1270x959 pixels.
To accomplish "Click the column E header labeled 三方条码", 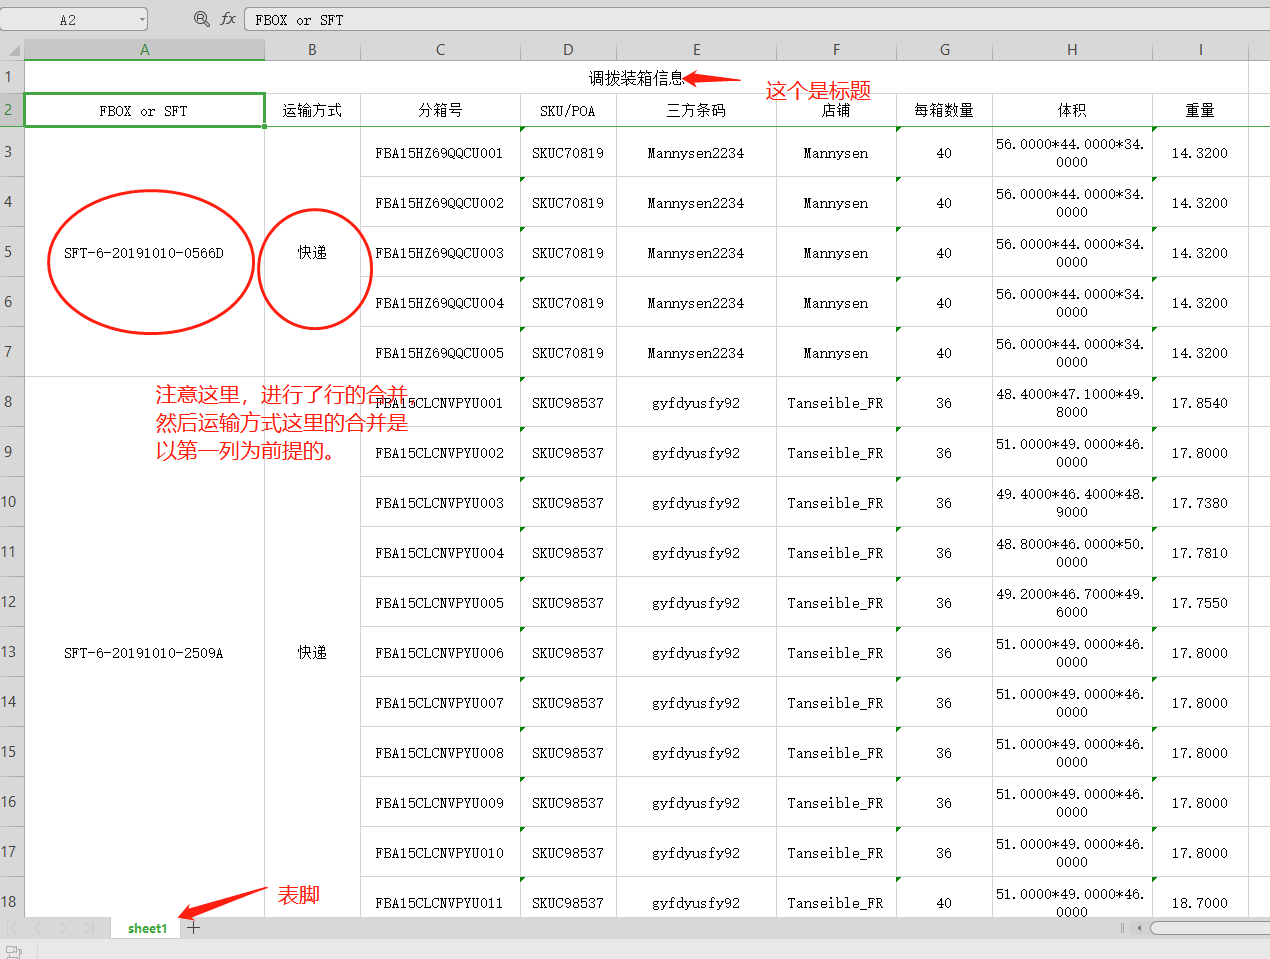I will pyautogui.click(x=696, y=48).
